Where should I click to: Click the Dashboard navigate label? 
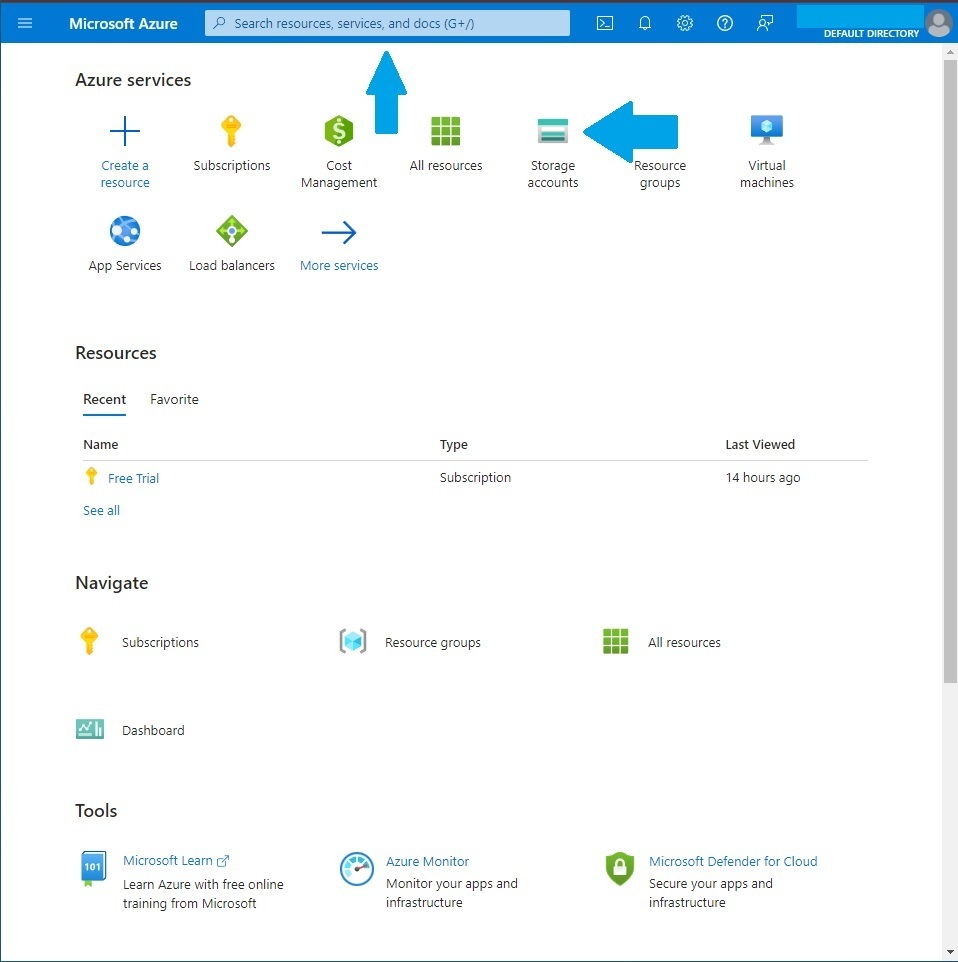click(153, 730)
